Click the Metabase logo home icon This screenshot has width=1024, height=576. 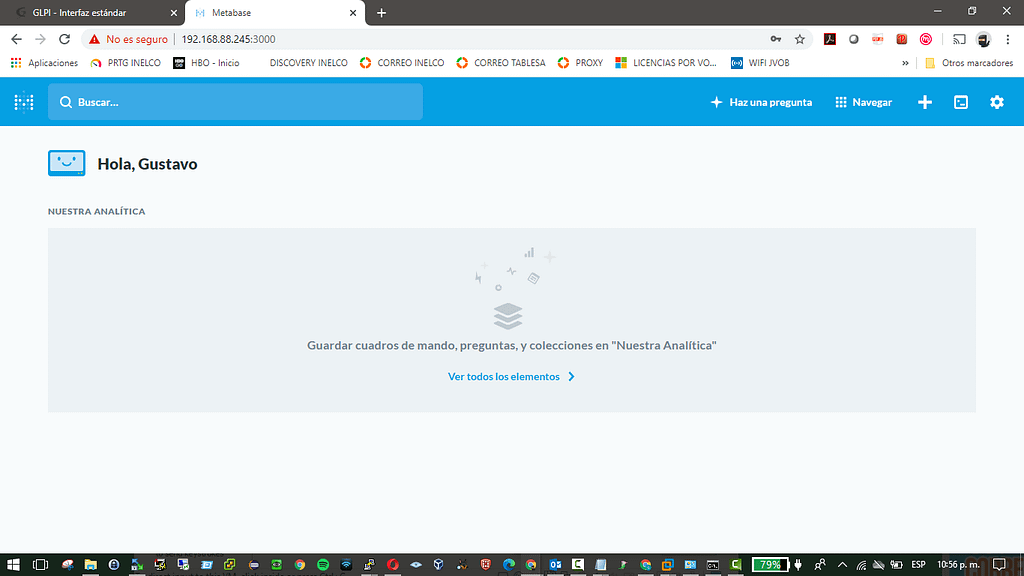click(24, 102)
